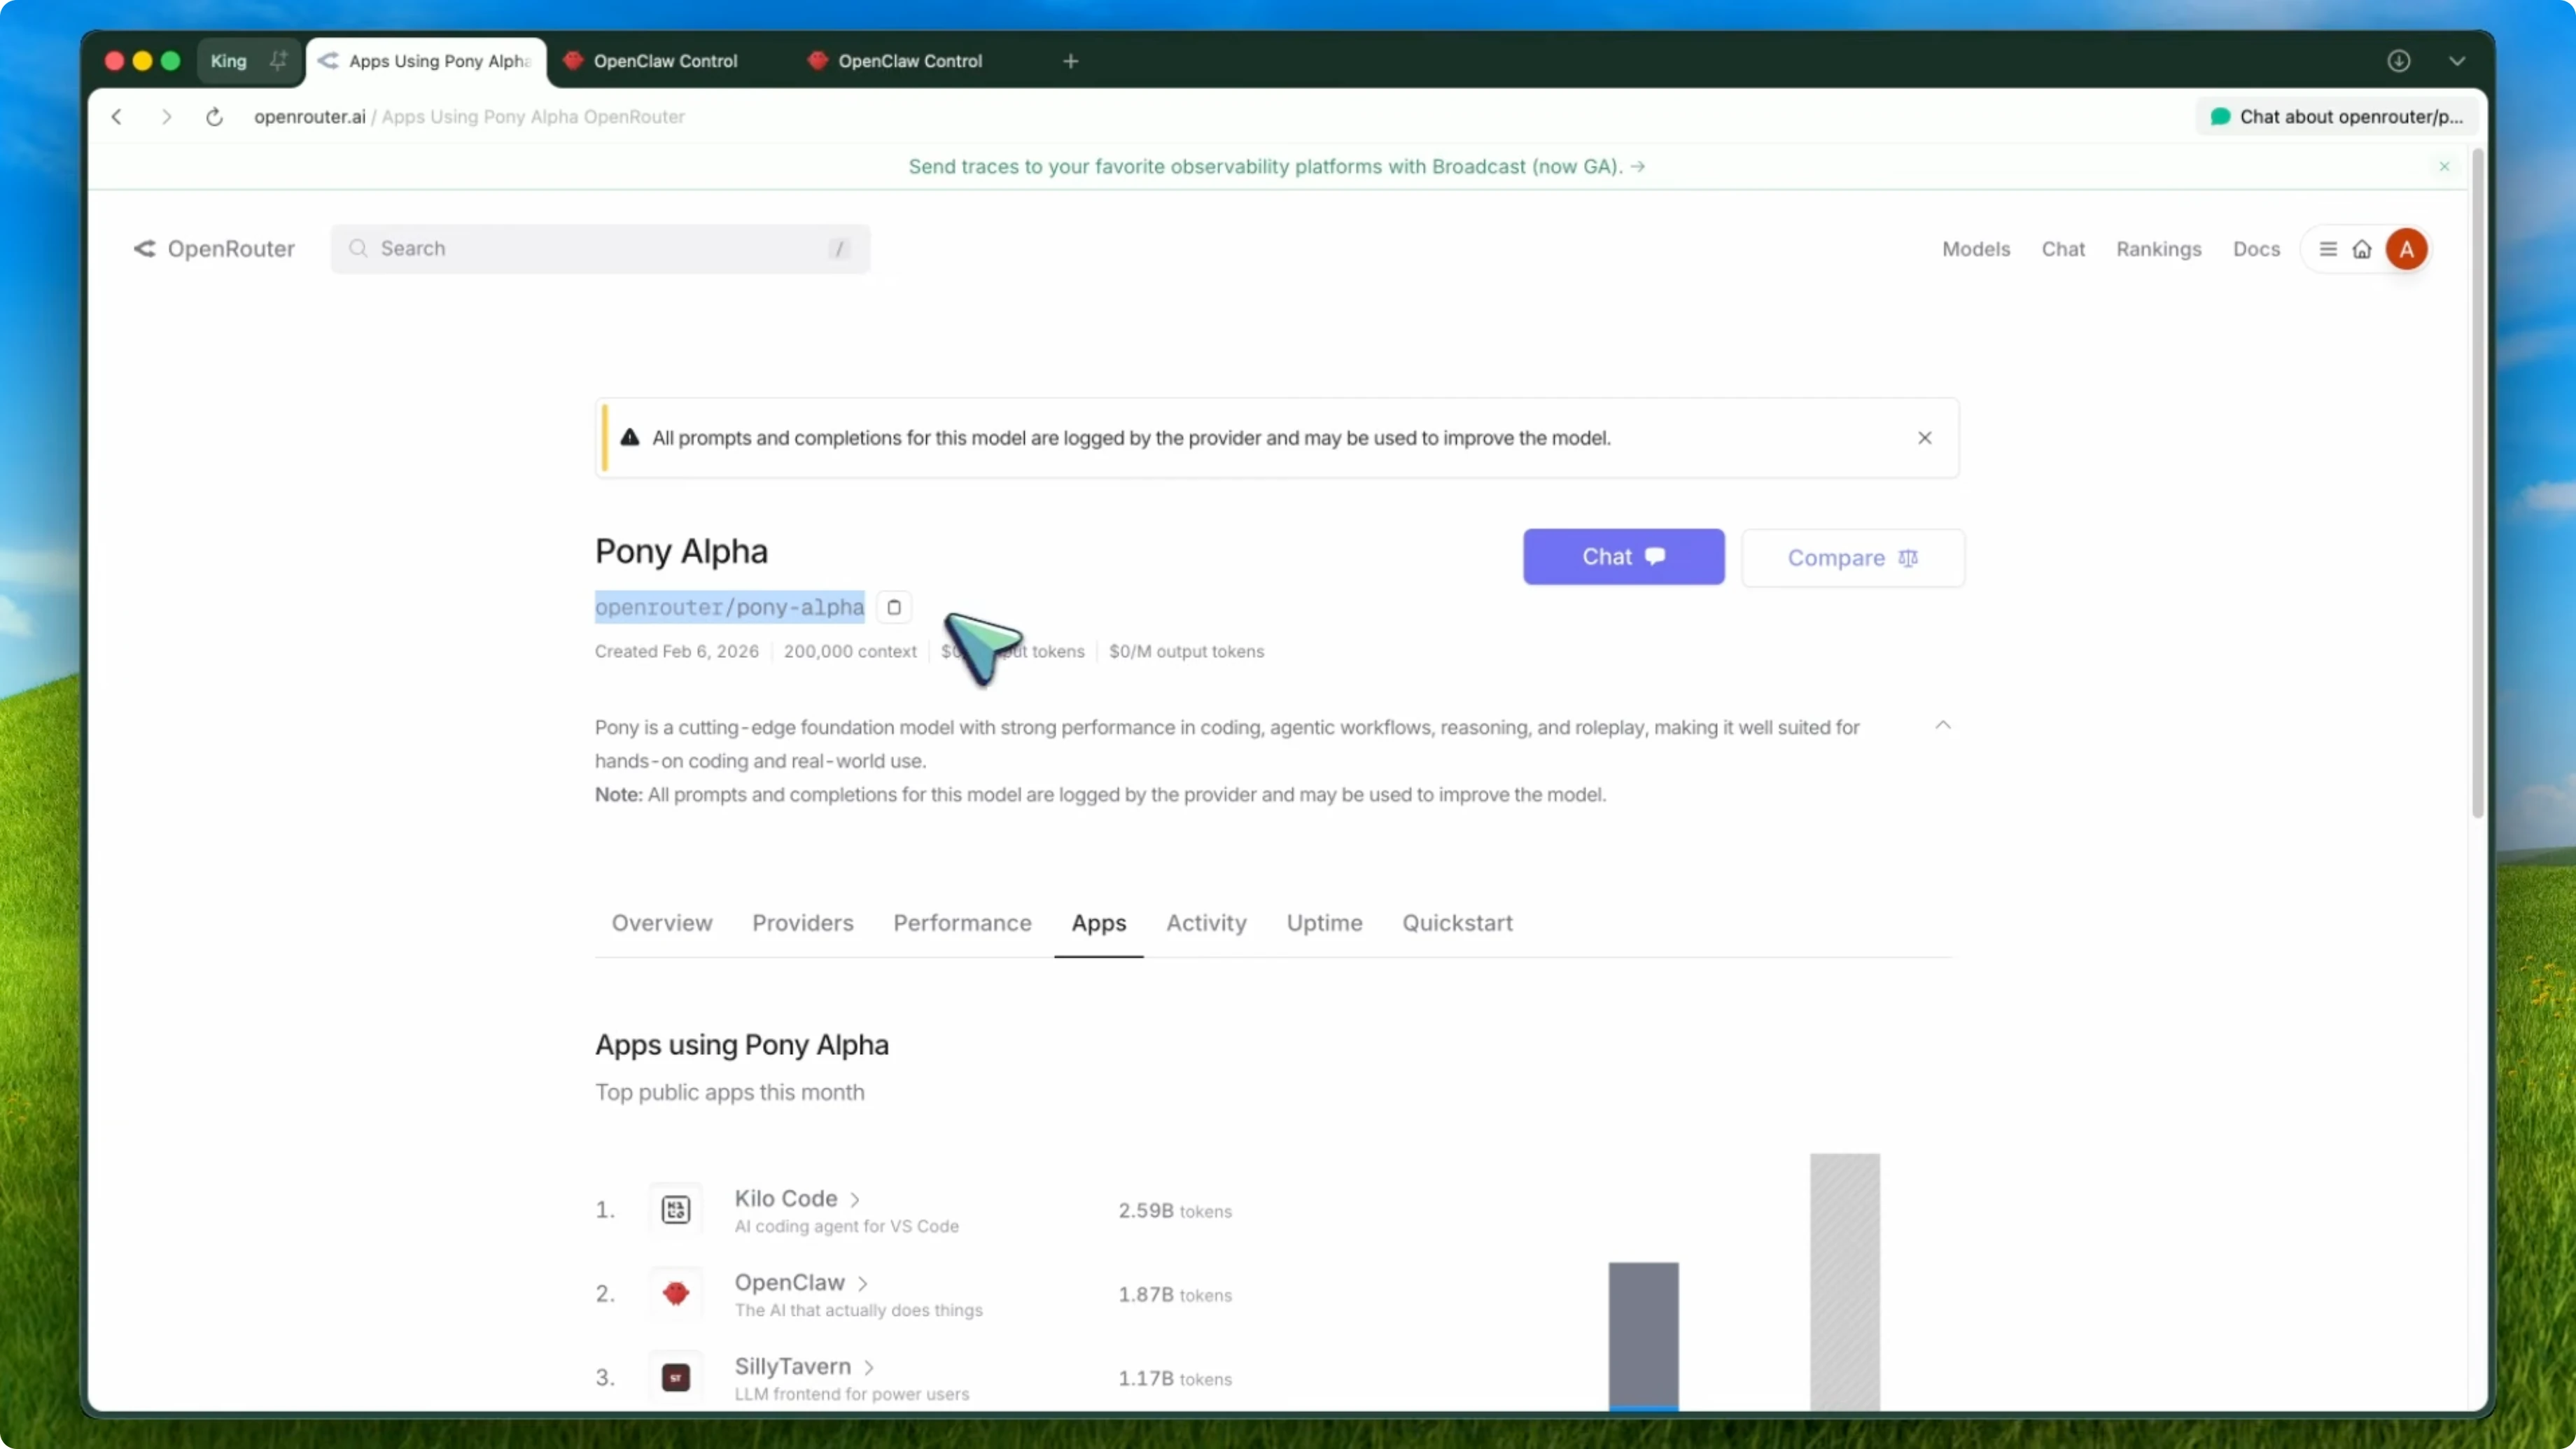
Task: Open the user avatar profile menu
Action: click(2406, 248)
